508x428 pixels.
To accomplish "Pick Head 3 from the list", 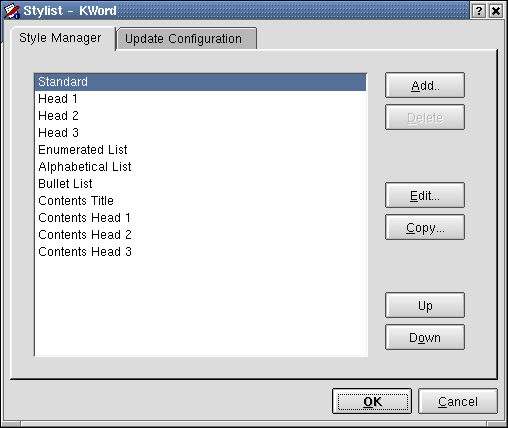I will tap(200, 133).
